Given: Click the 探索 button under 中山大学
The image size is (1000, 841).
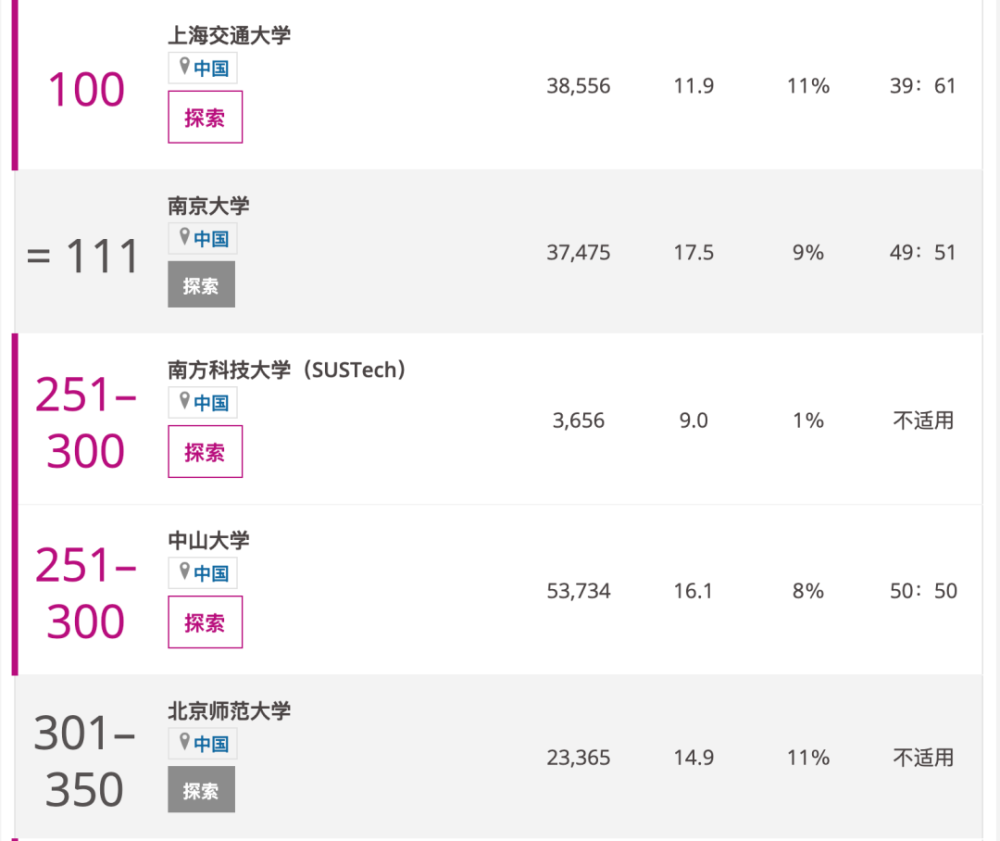Looking at the screenshot, I should [205, 622].
